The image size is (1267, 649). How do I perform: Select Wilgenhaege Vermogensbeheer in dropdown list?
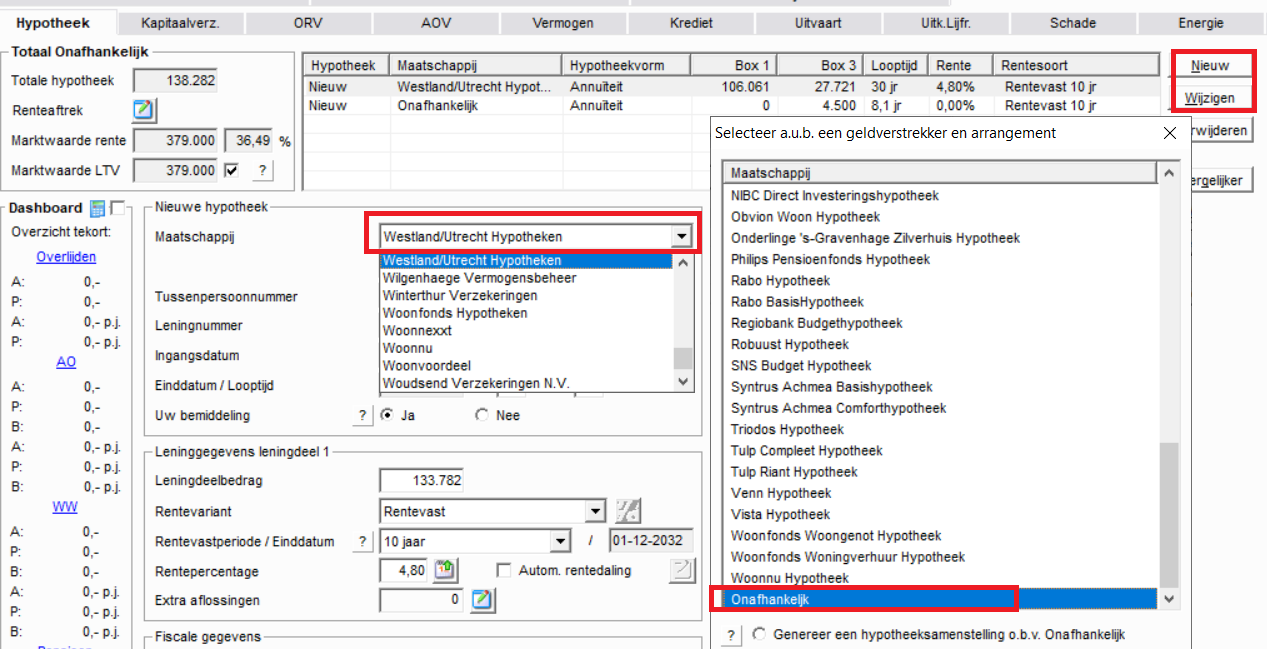point(527,278)
